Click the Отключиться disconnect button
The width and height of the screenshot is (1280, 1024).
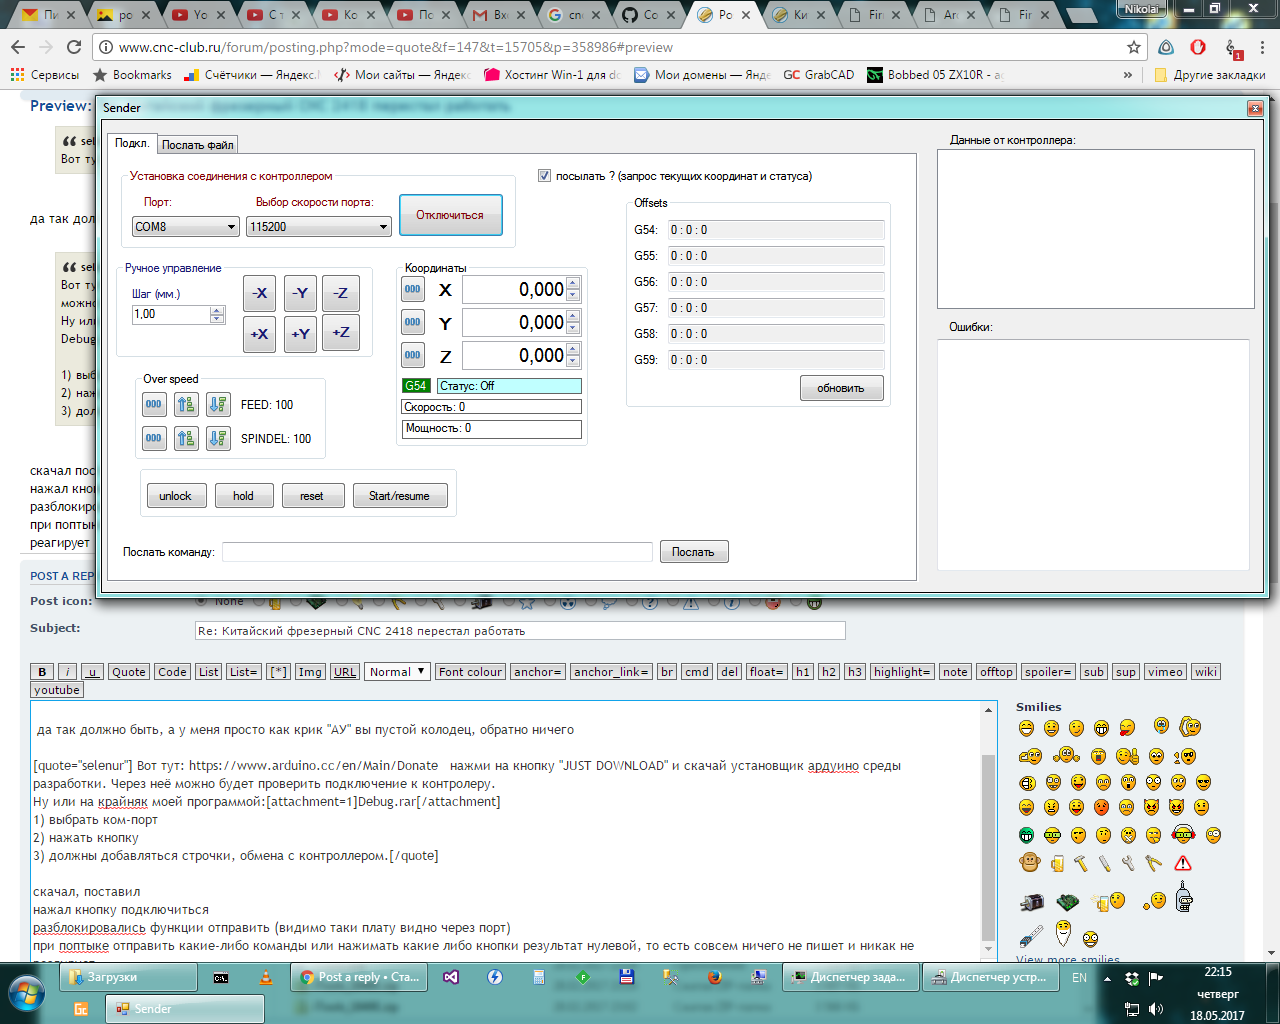pyautogui.click(x=450, y=215)
